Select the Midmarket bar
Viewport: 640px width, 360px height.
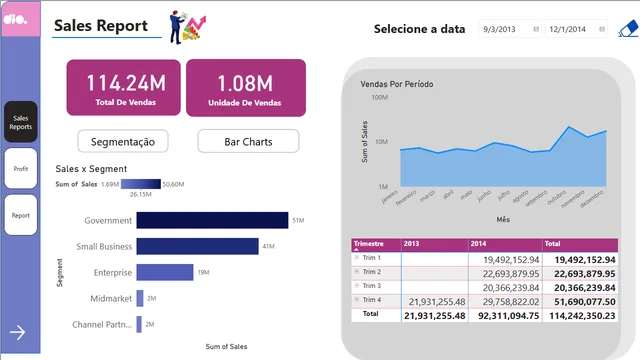point(140,298)
